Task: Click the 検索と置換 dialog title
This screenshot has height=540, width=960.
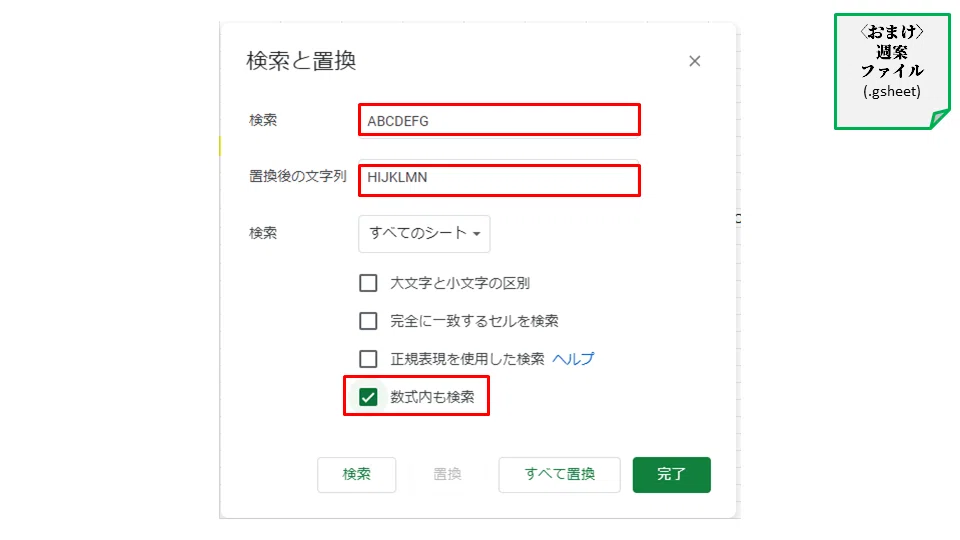Action: [301, 61]
